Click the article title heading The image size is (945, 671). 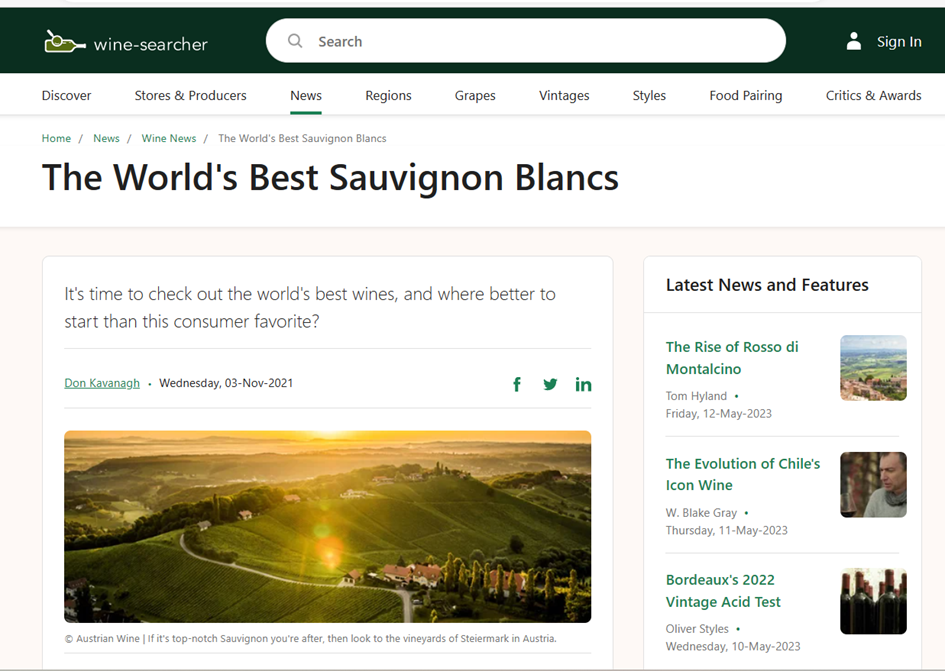coord(330,177)
